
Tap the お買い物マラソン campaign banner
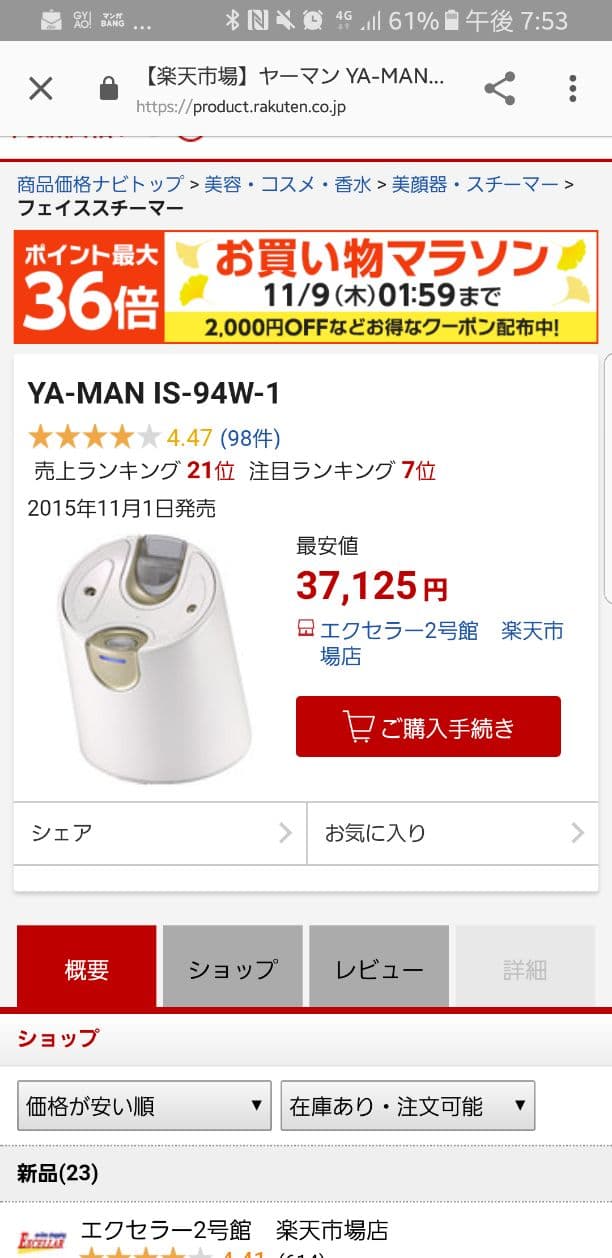(306, 287)
